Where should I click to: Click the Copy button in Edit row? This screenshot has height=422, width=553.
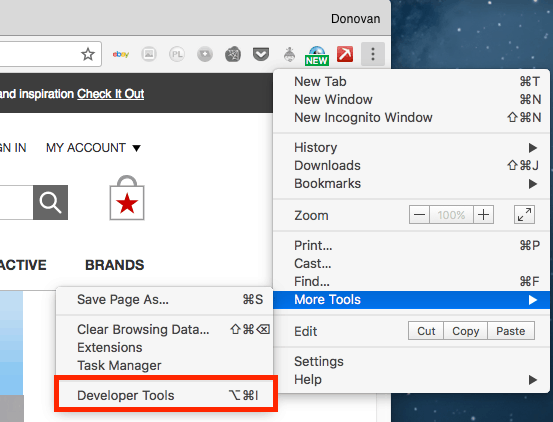(x=466, y=331)
